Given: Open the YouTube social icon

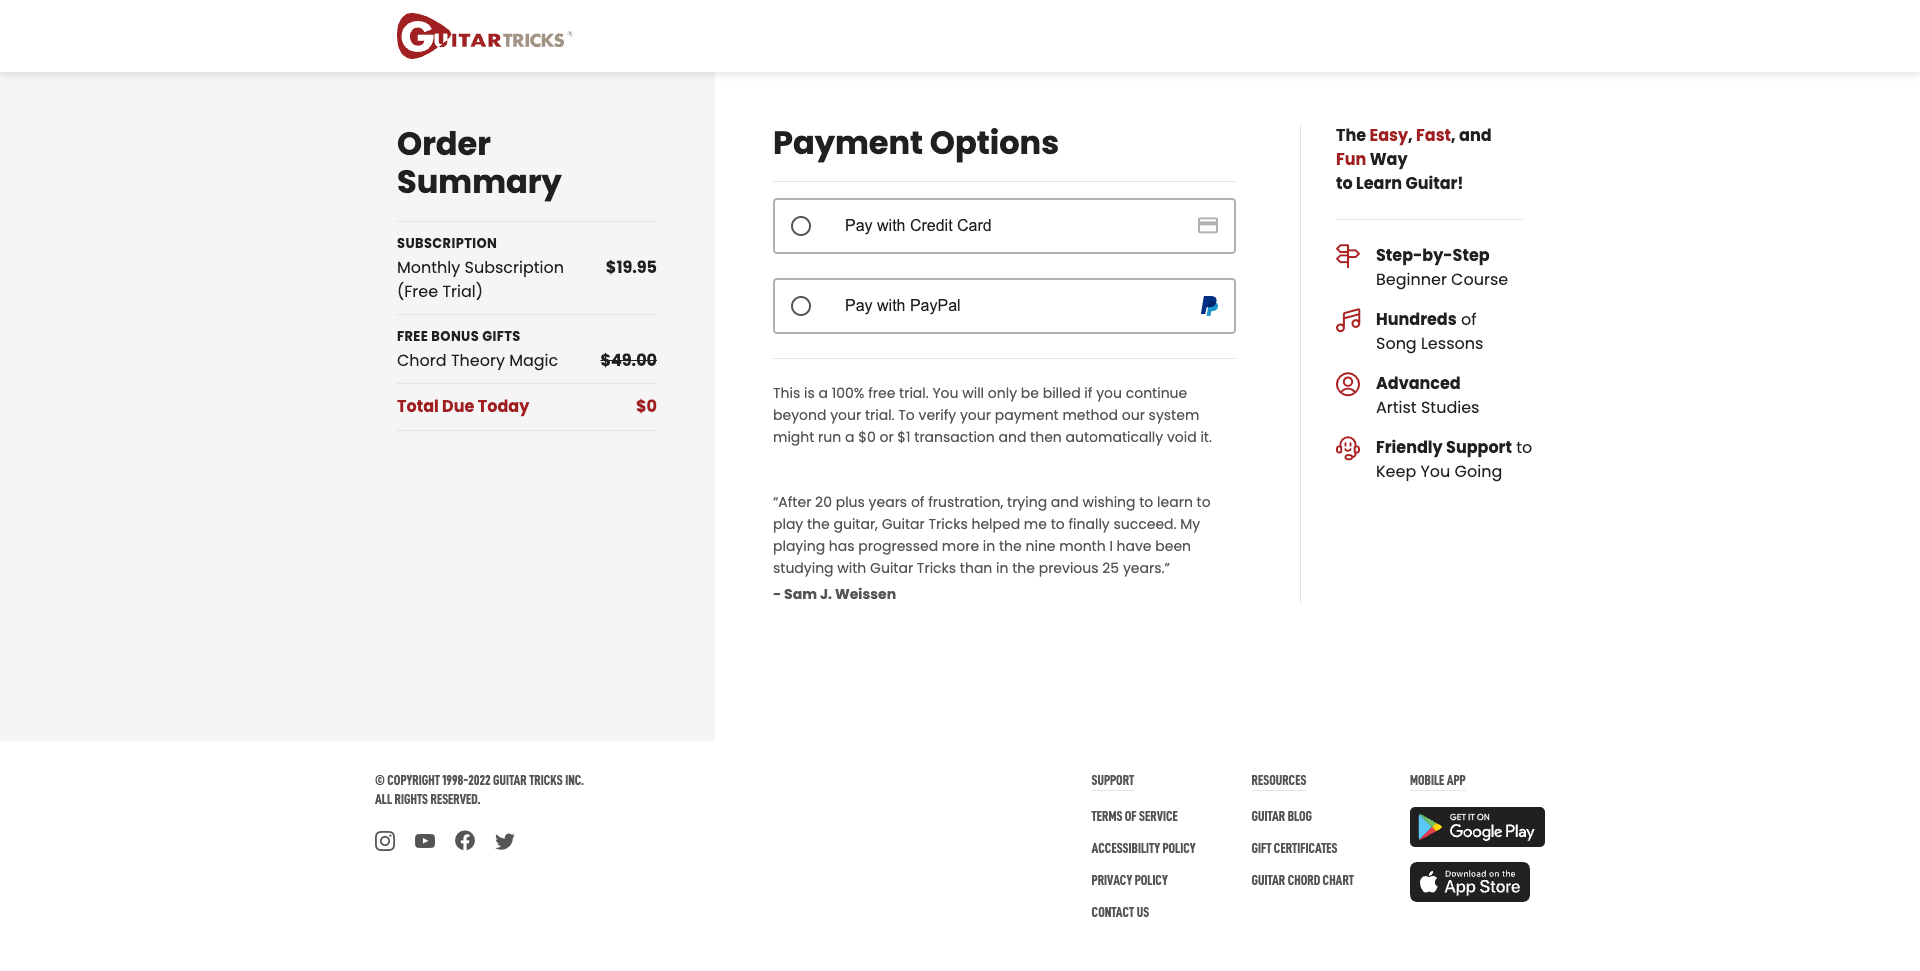Looking at the screenshot, I should coord(425,841).
